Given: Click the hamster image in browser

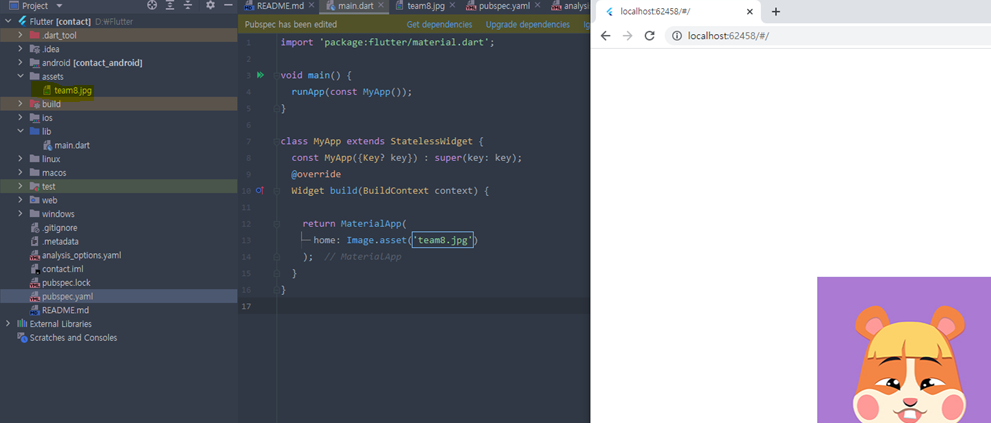Looking at the screenshot, I should coord(904,350).
